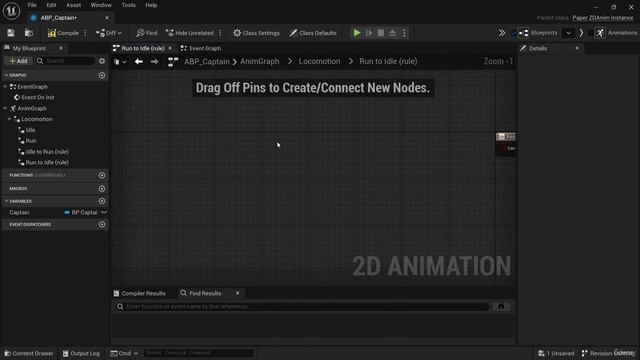Switch to Animations mode
Image resolution: width=640 pixels, height=360 pixels.
616,33
